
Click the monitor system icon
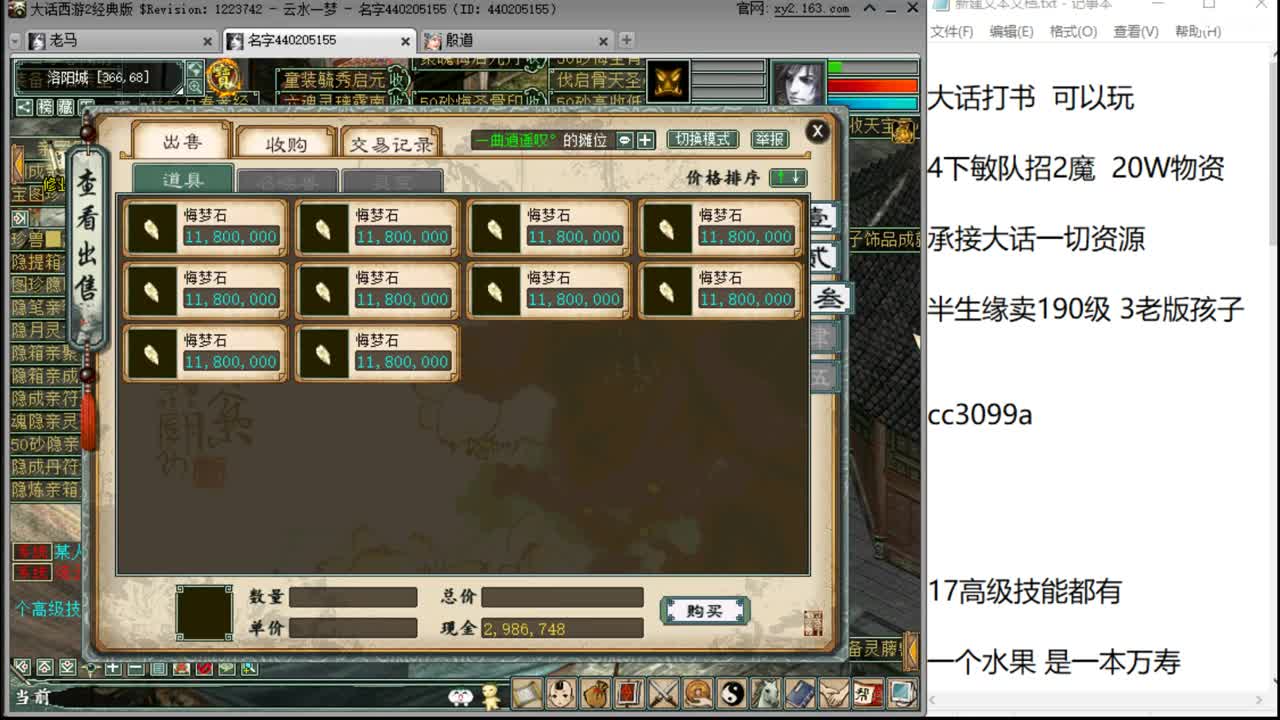click(902, 693)
